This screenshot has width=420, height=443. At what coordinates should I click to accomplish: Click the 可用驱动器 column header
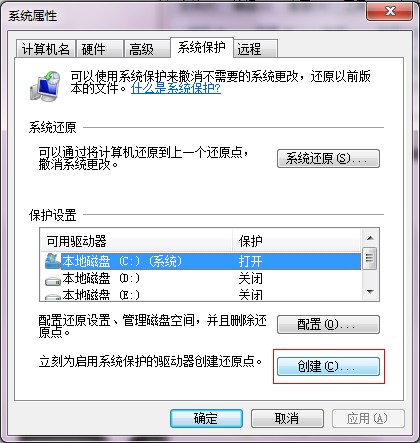pyautogui.click(x=136, y=241)
